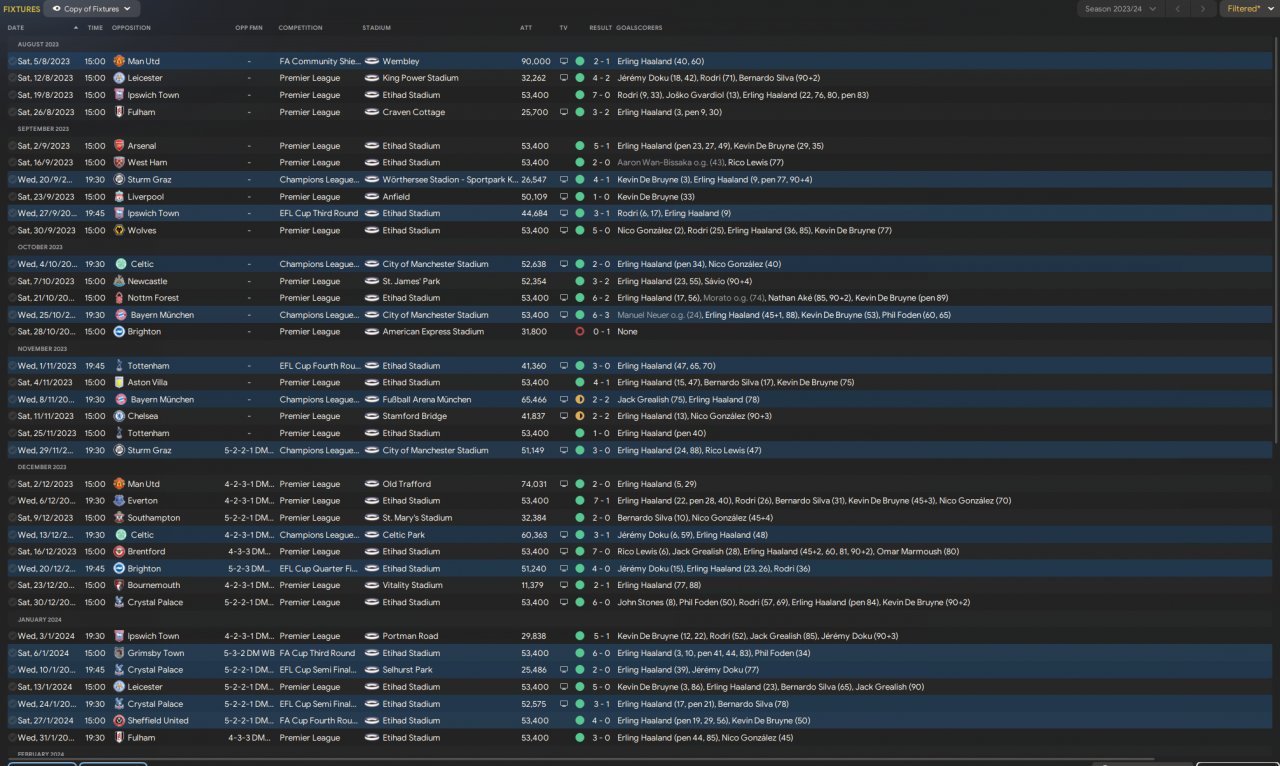Screen dimensions: 1280x766
Task: Go to the previous season arrow
Action: coord(1178,9)
